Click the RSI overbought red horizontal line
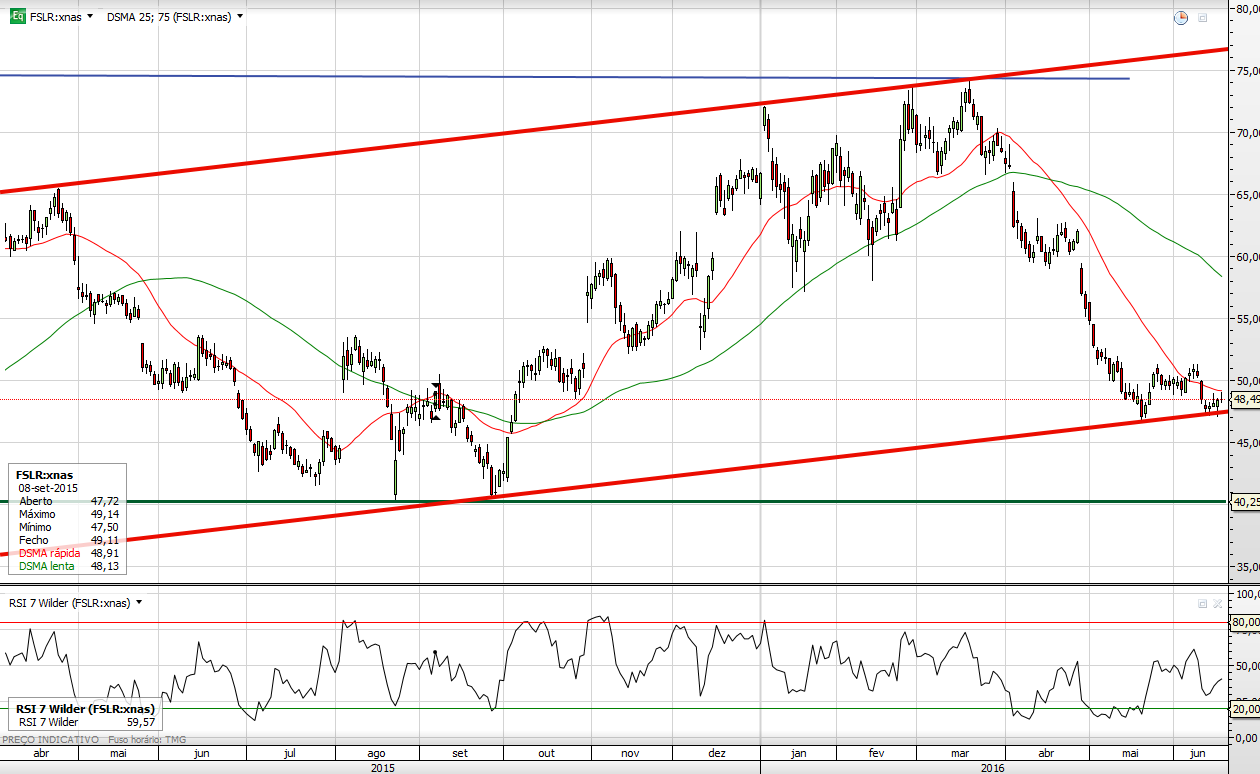The height and width of the screenshot is (774, 1260). tap(614, 623)
